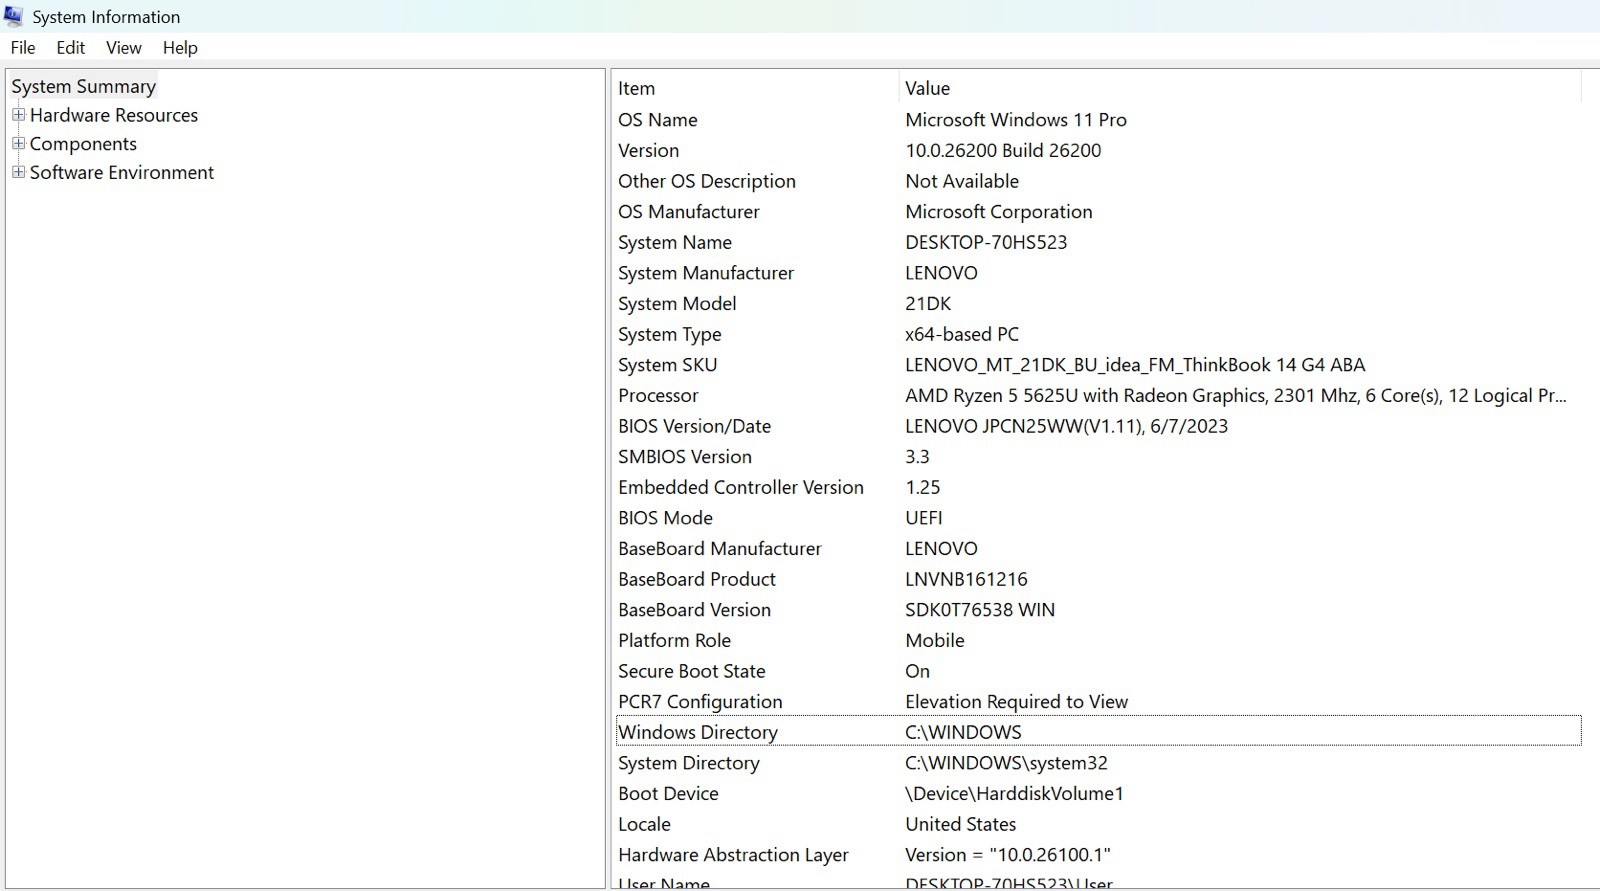Screen dimensions: 1600x891
Task: Click the Not Available value
Action: (962, 181)
